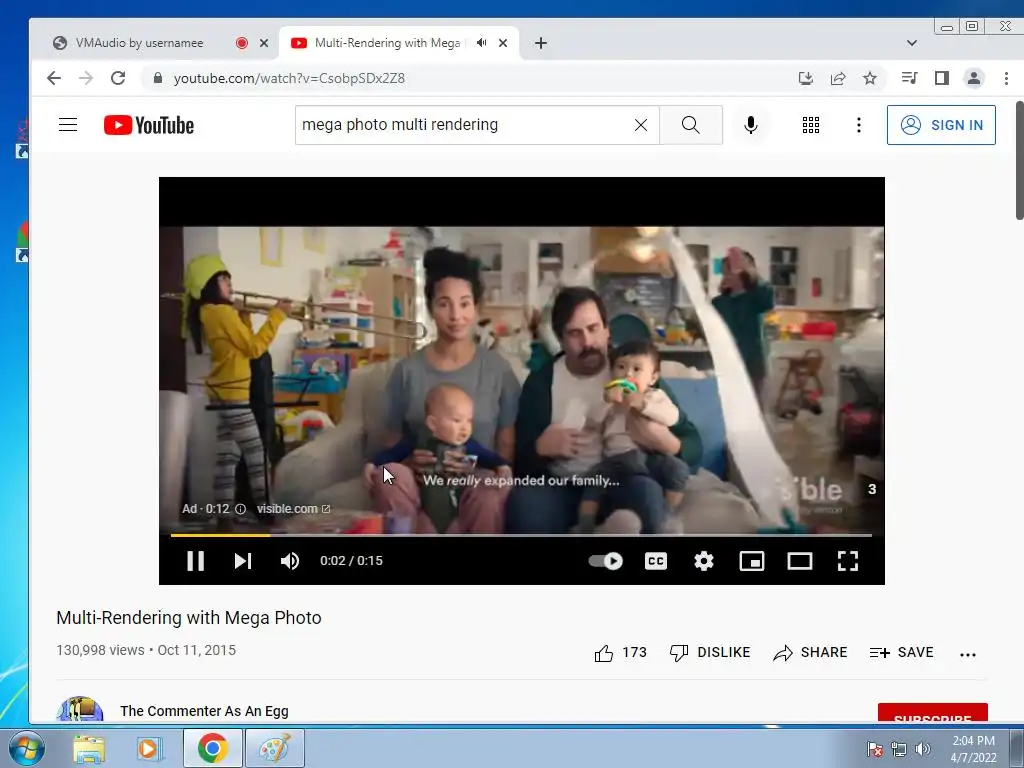Open the video in full screen
1024x768 pixels.
click(848, 561)
